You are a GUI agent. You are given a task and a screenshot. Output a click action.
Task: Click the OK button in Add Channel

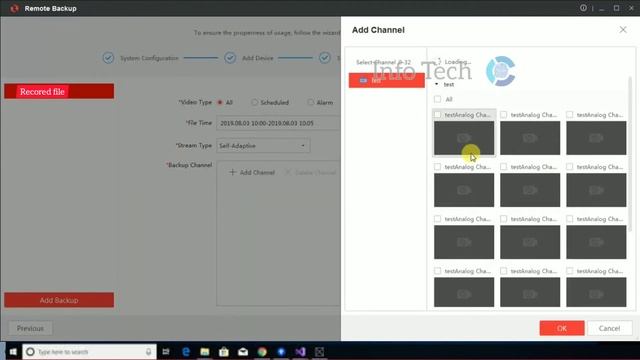click(562, 328)
